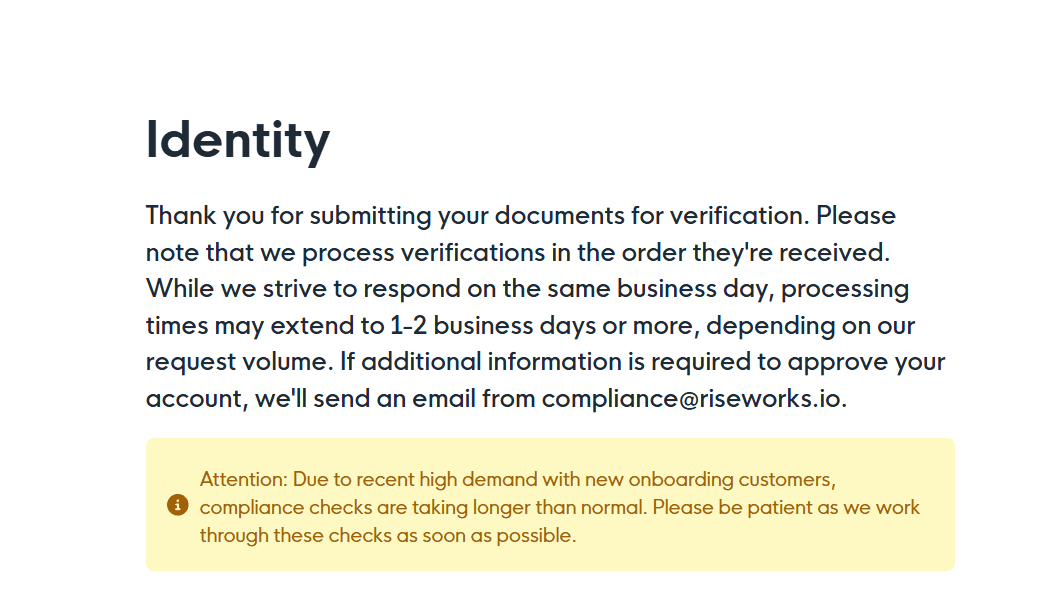Click the word Attention: in the yellow banner
The image size is (1039, 605).
244,479
